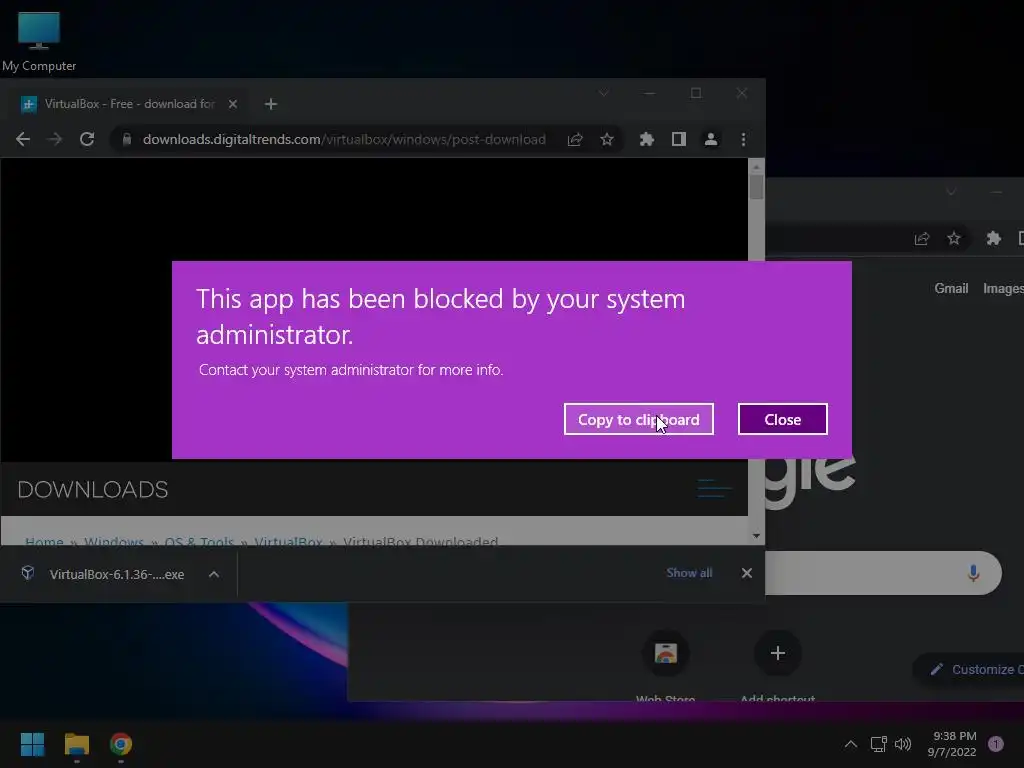Screen dimensions: 1024x768
Task: Open Images link in Google window
Action: click(x=1003, y=289)
